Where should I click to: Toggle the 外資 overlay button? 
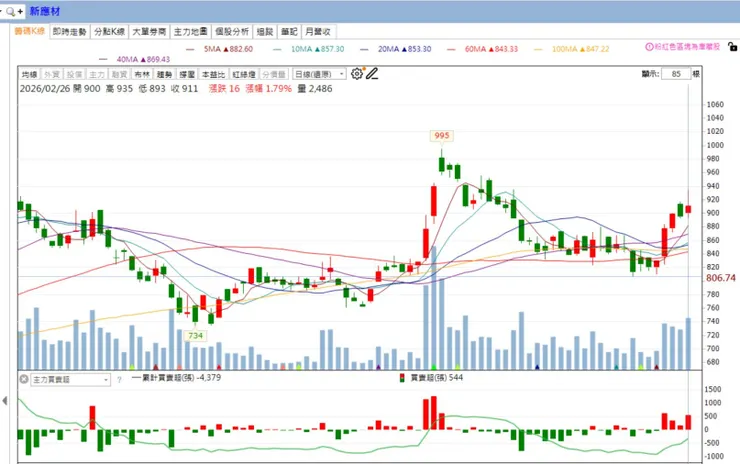(x=51, y=74)
